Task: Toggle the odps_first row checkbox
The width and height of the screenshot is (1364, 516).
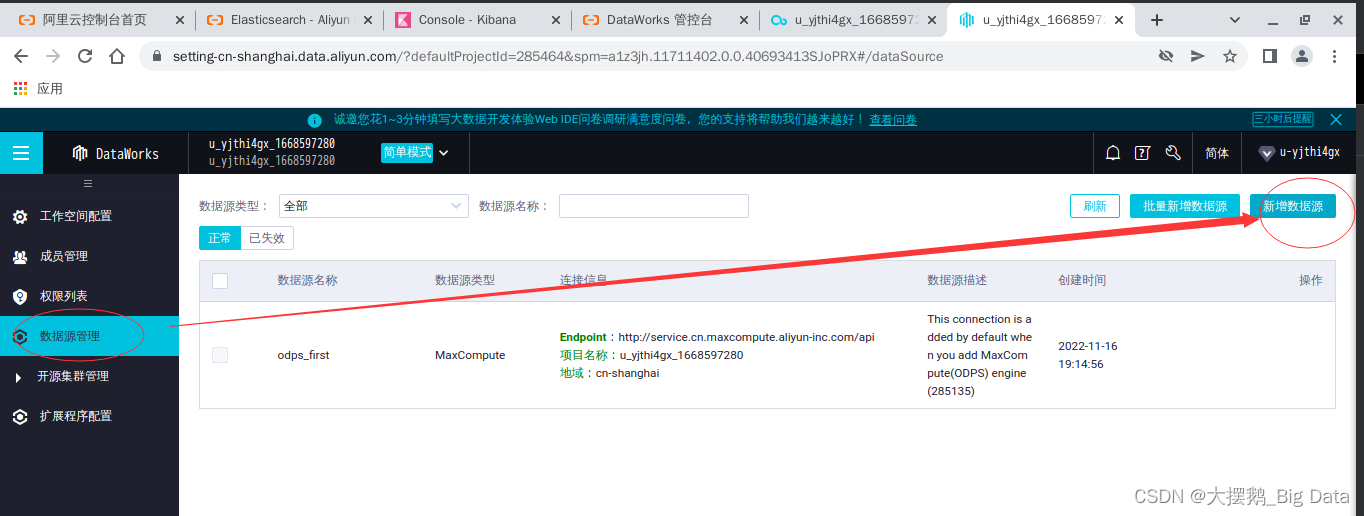Action: (220, 355)
